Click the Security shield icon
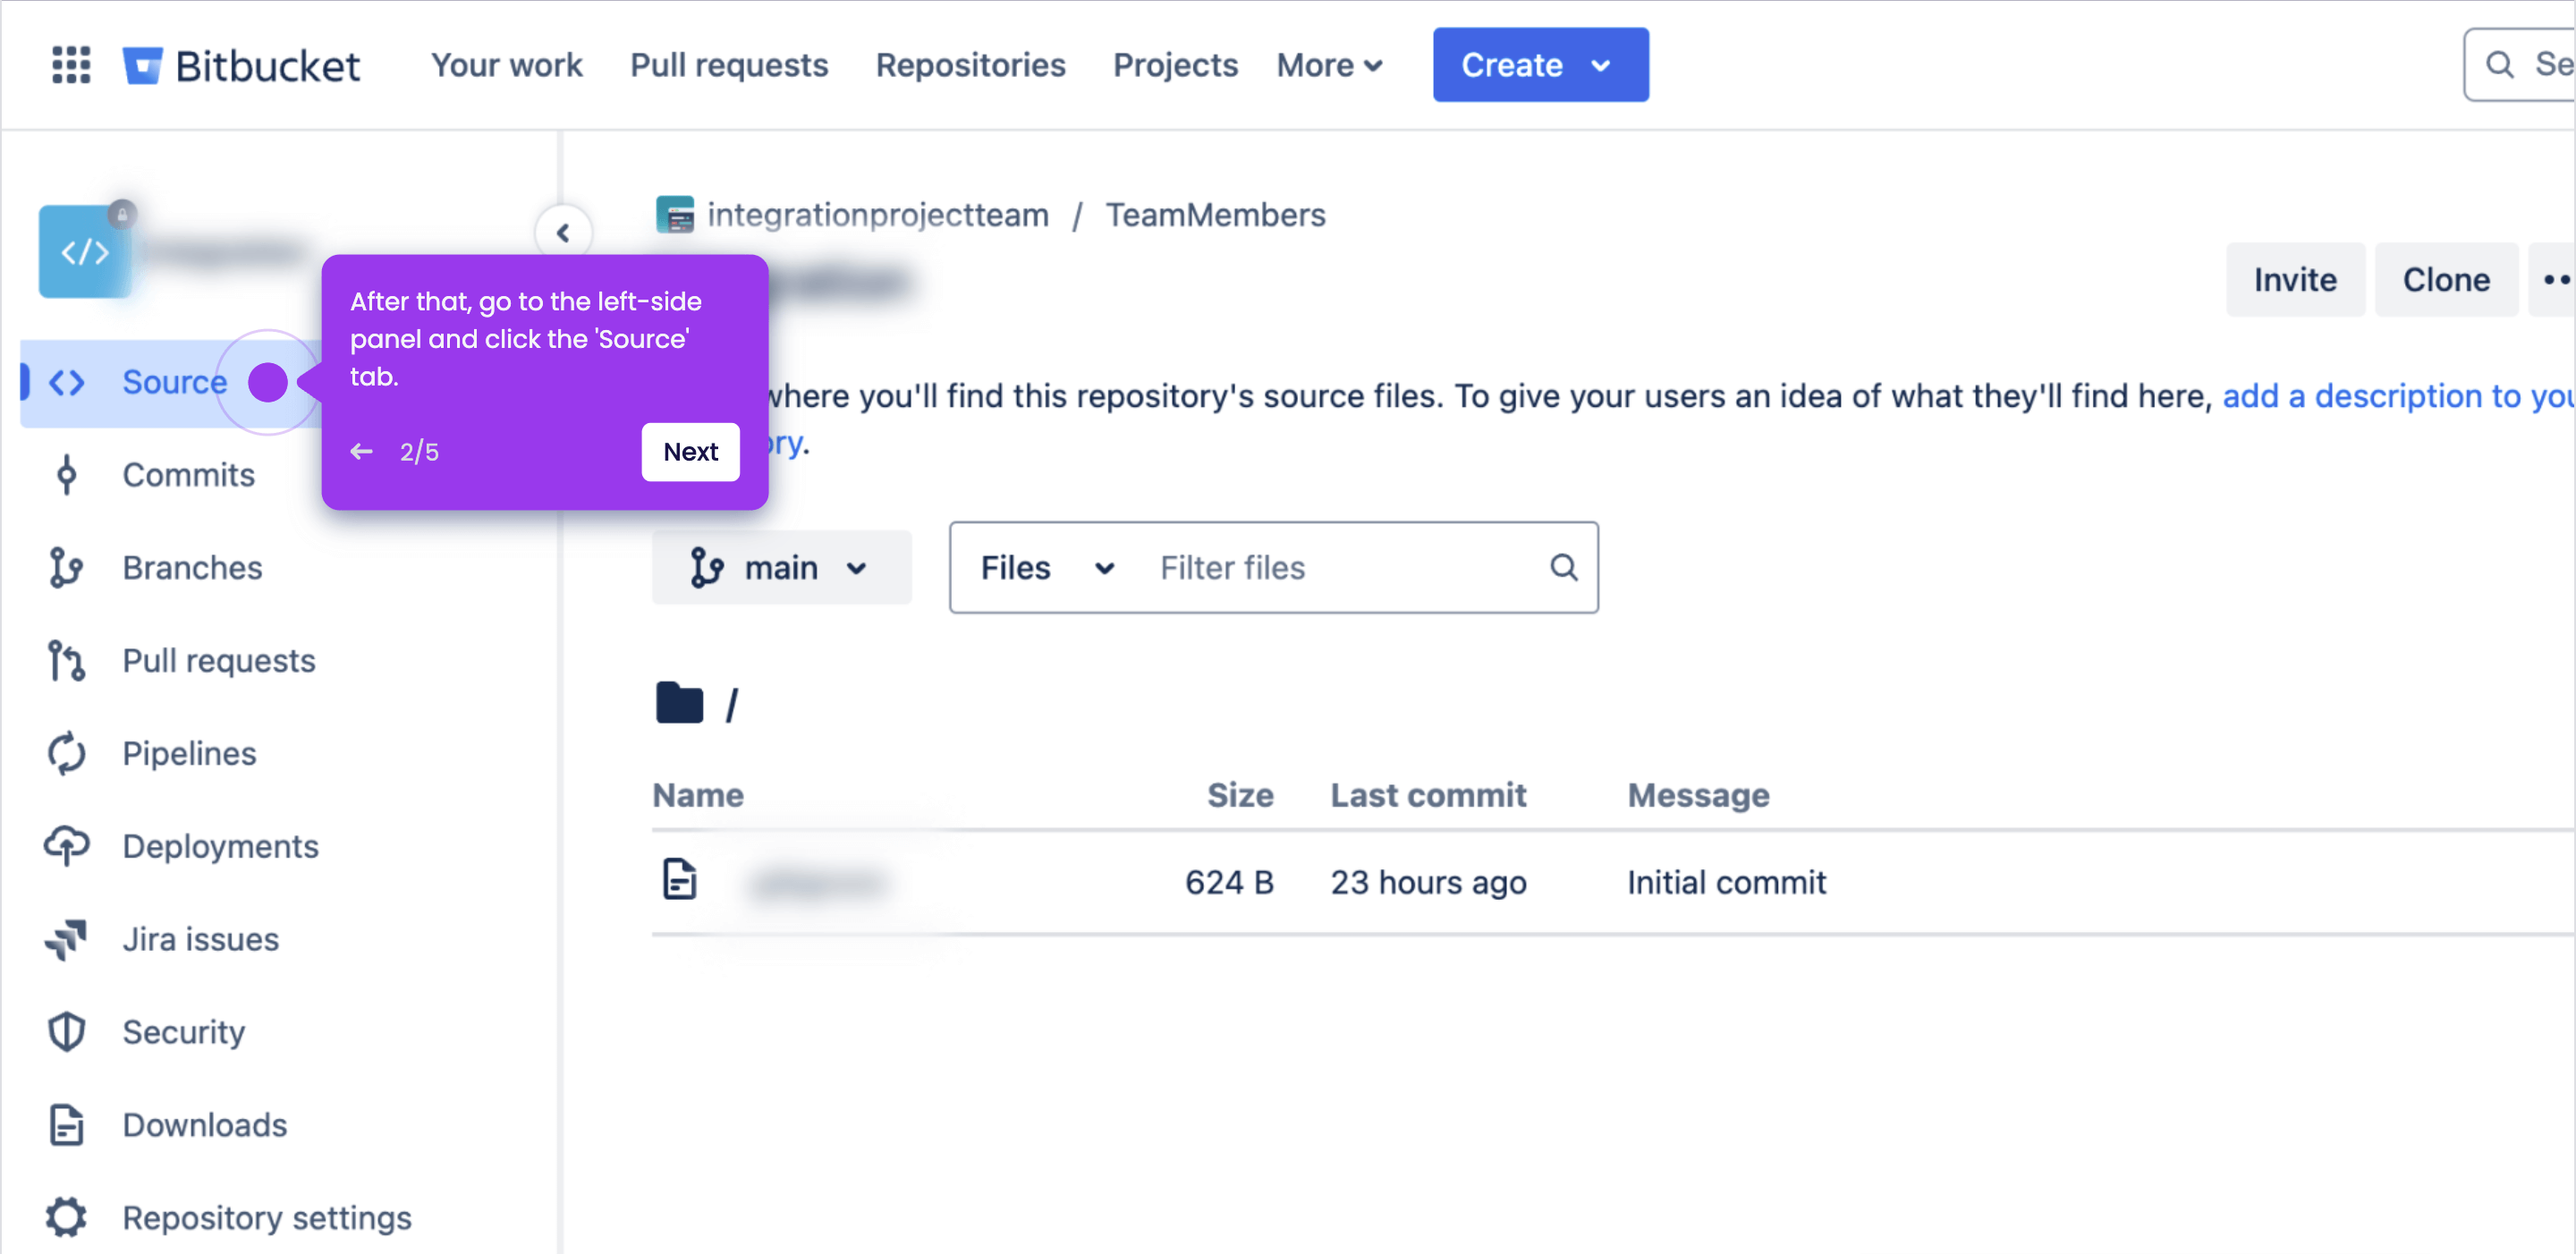2576x1254 pixels. 67,1032
